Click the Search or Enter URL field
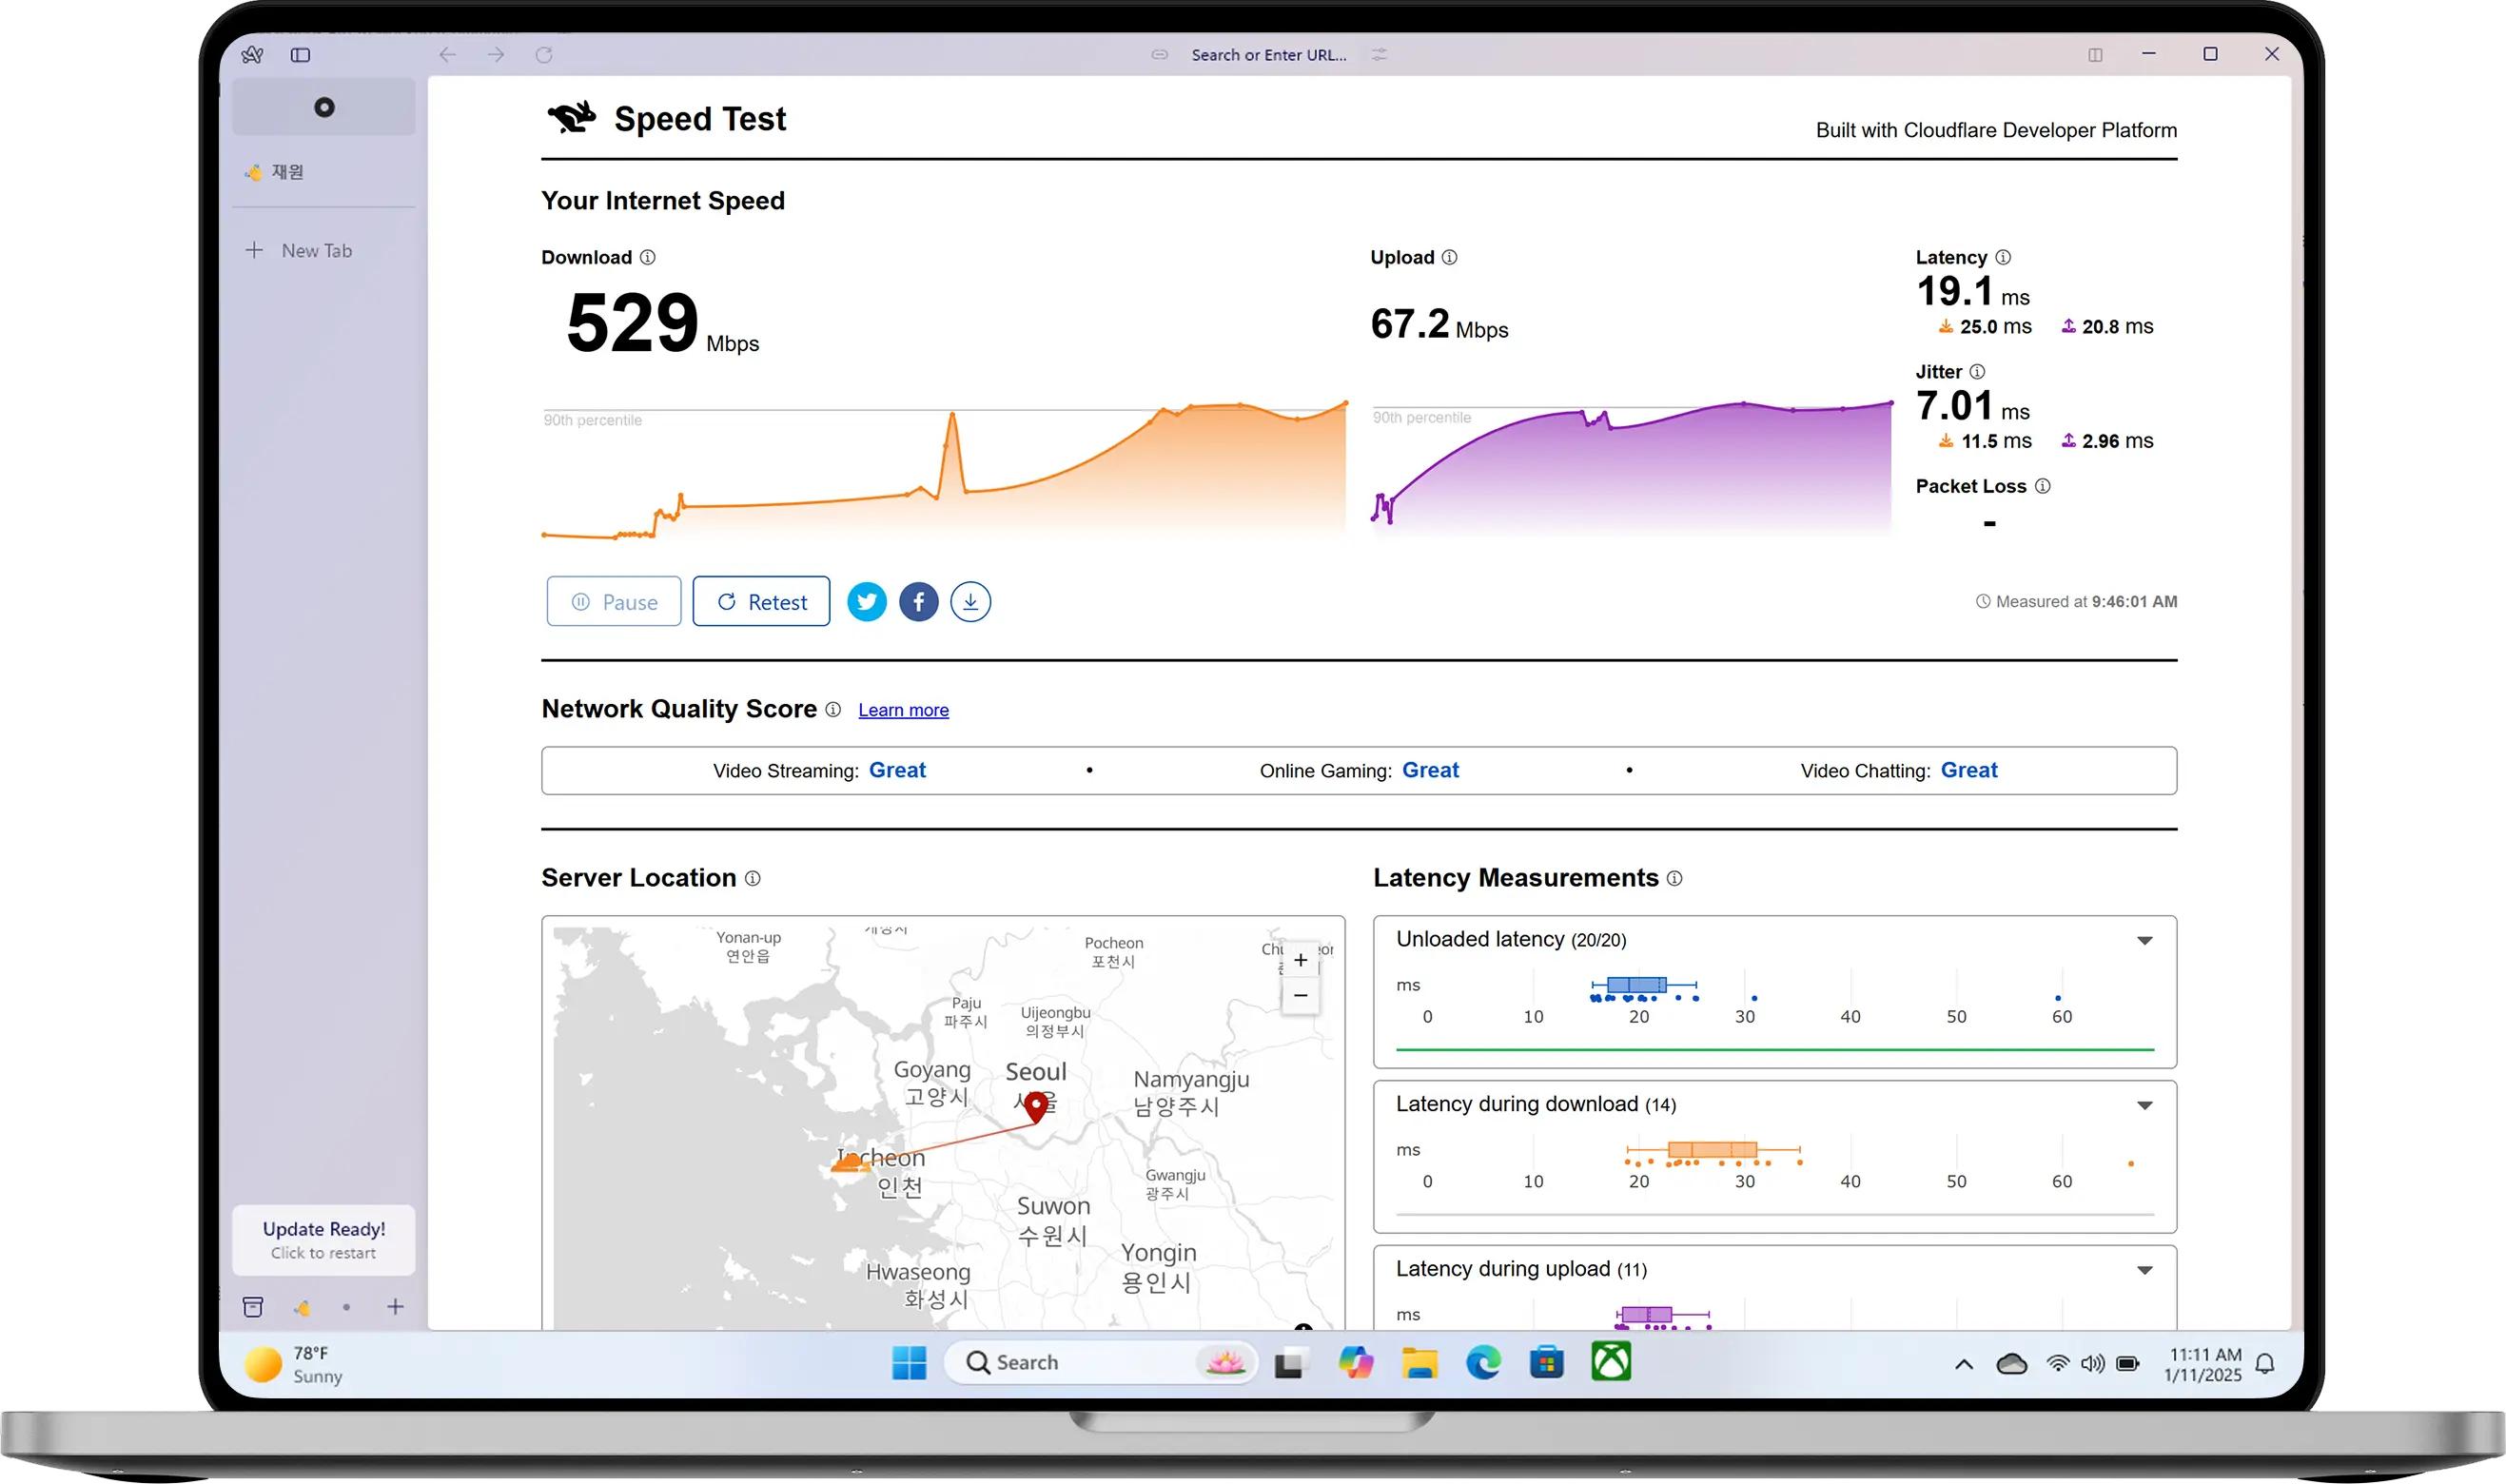Viewport: 2506px width, 1484px height. coord(1268,55)
